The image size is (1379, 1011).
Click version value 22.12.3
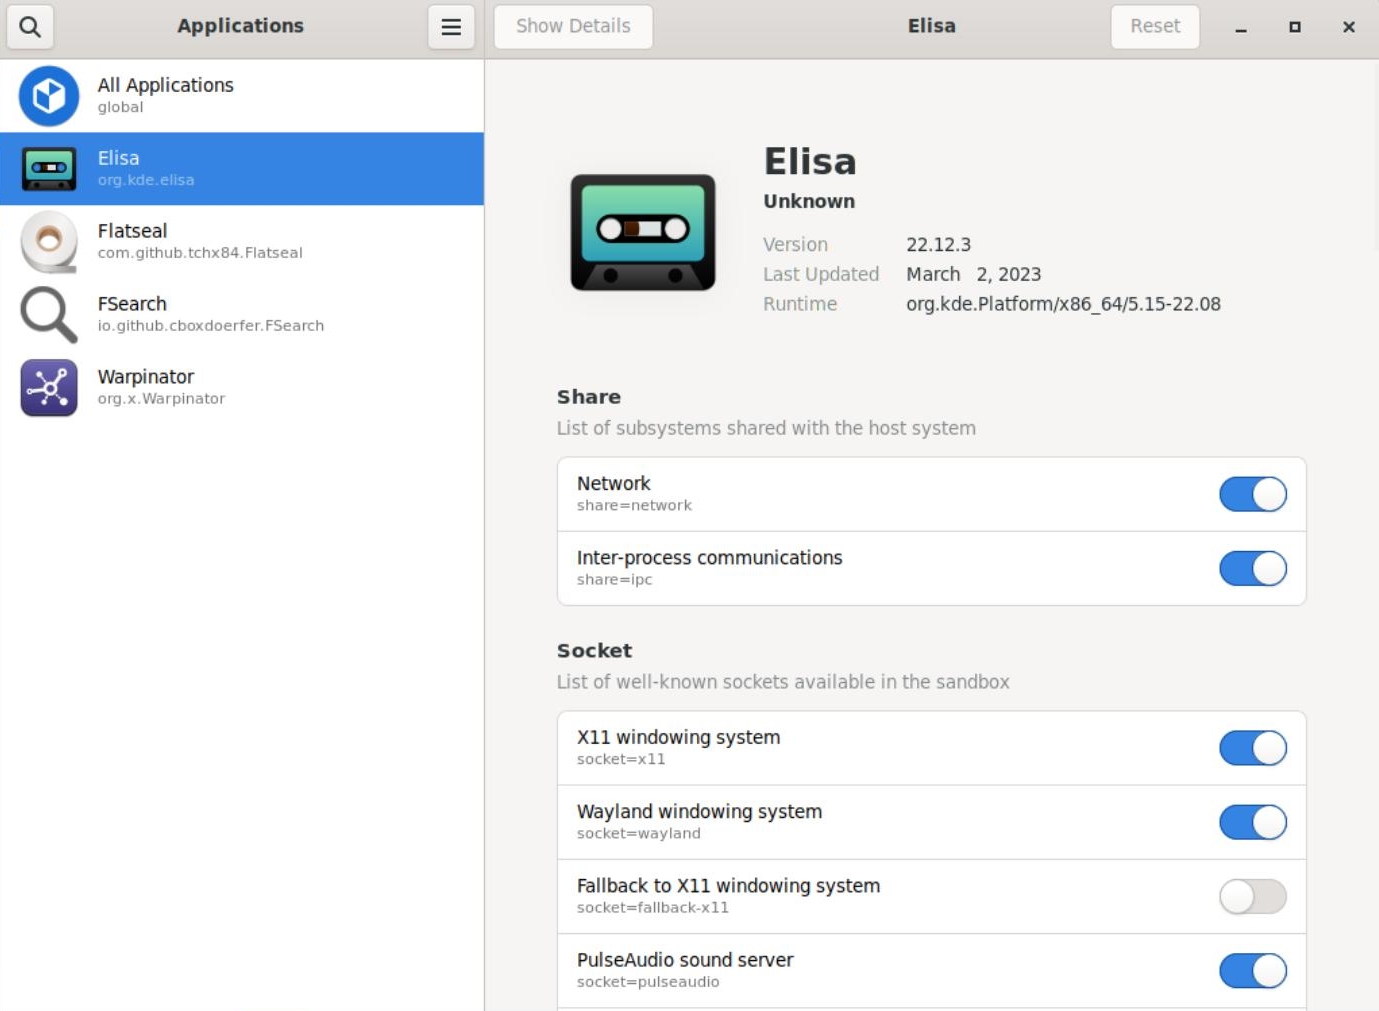(938, 245)
